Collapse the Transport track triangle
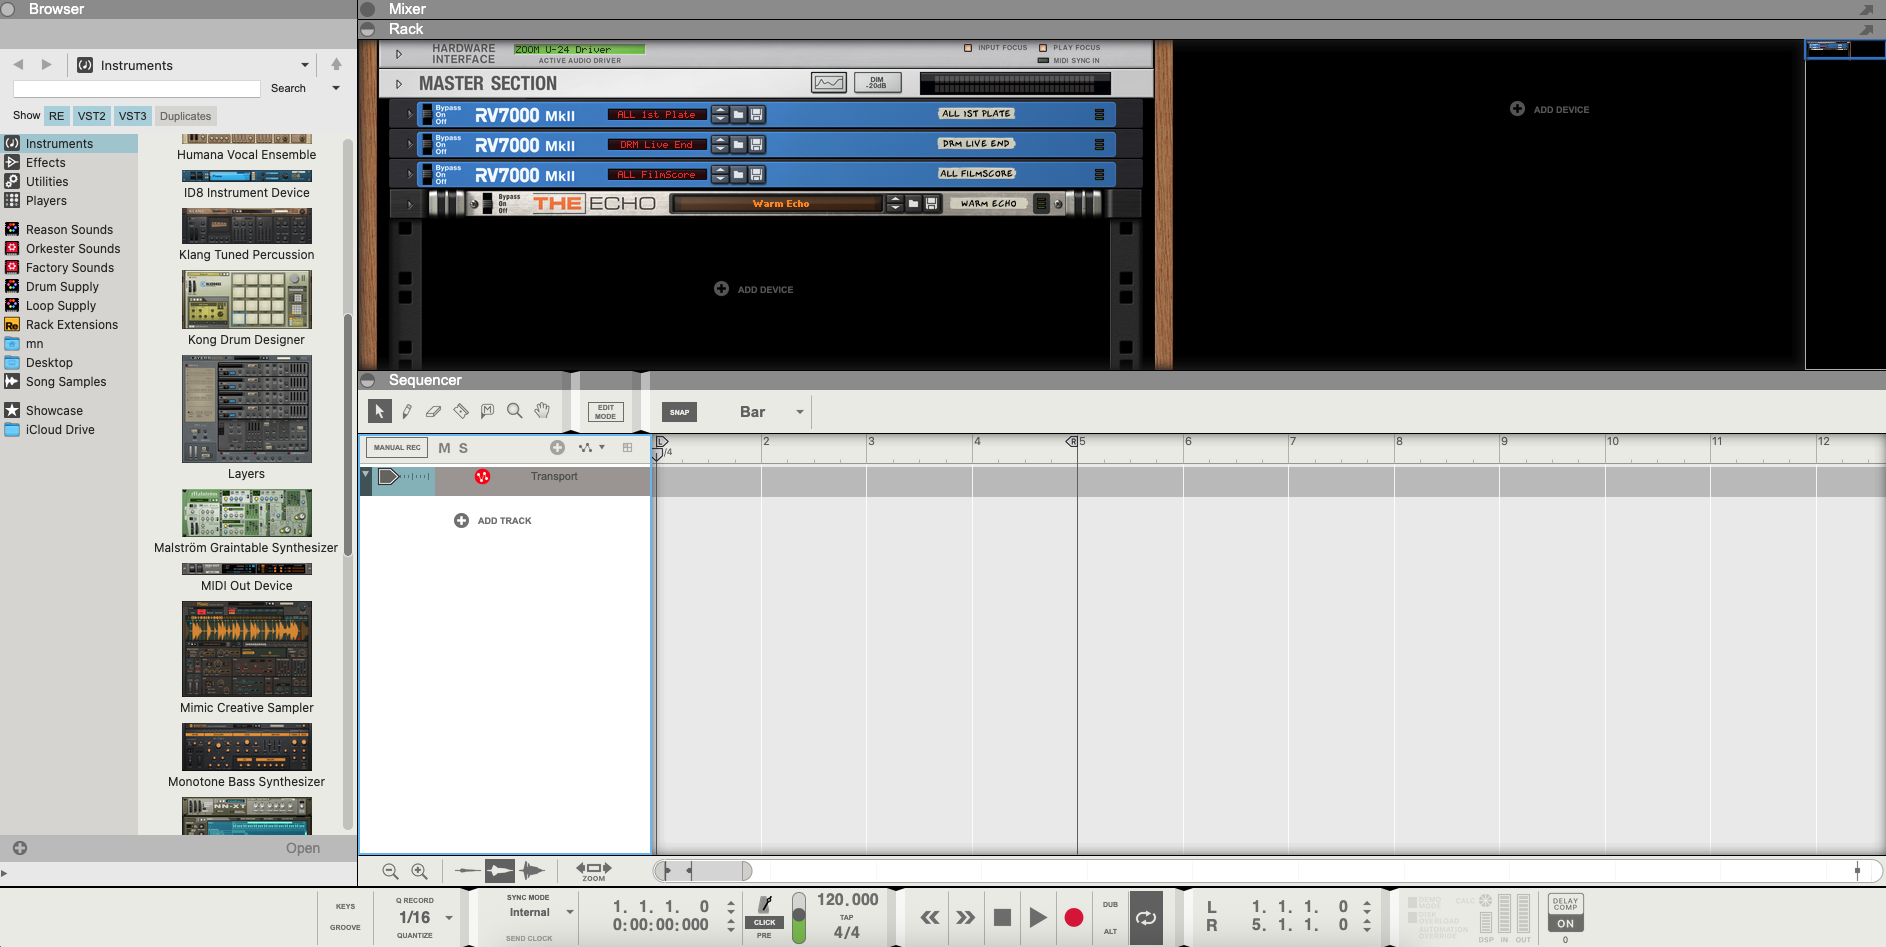Screen dimensions: 1886x947 point(366,474)
